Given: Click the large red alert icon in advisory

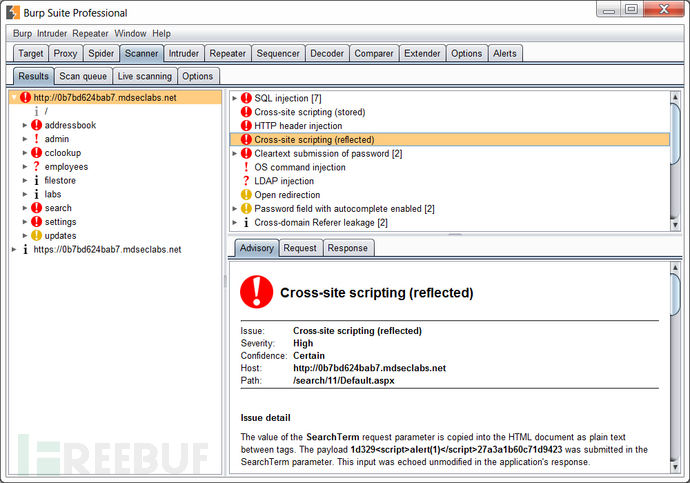Looking at the screenshot, I should click(x=257, y=292).
